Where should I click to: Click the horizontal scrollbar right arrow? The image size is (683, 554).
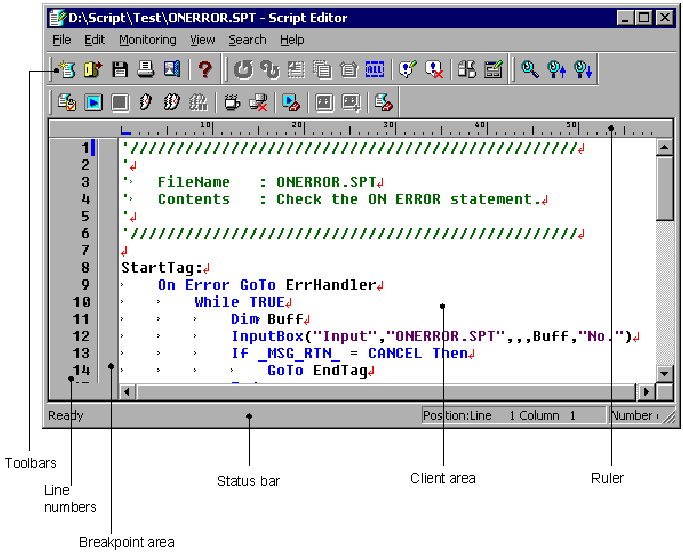pos(646,392)
